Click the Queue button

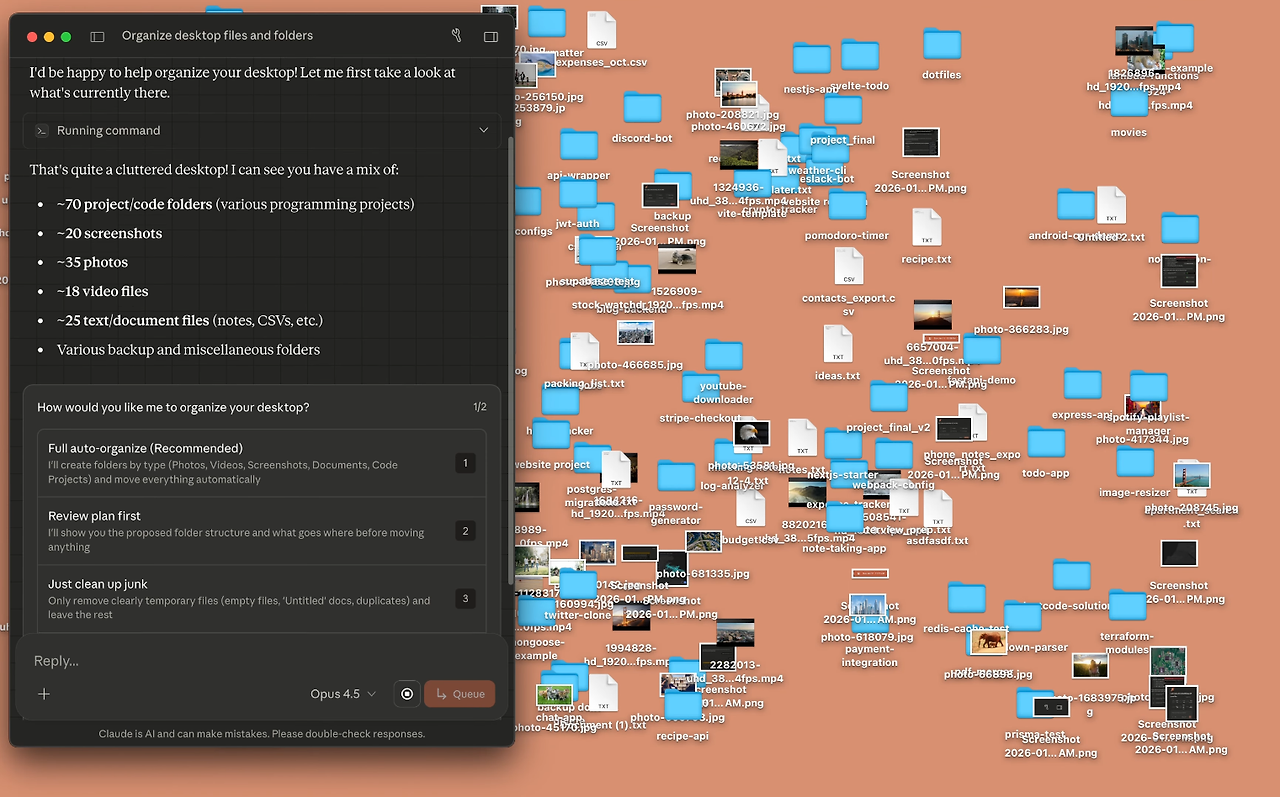tap(460, 694)
